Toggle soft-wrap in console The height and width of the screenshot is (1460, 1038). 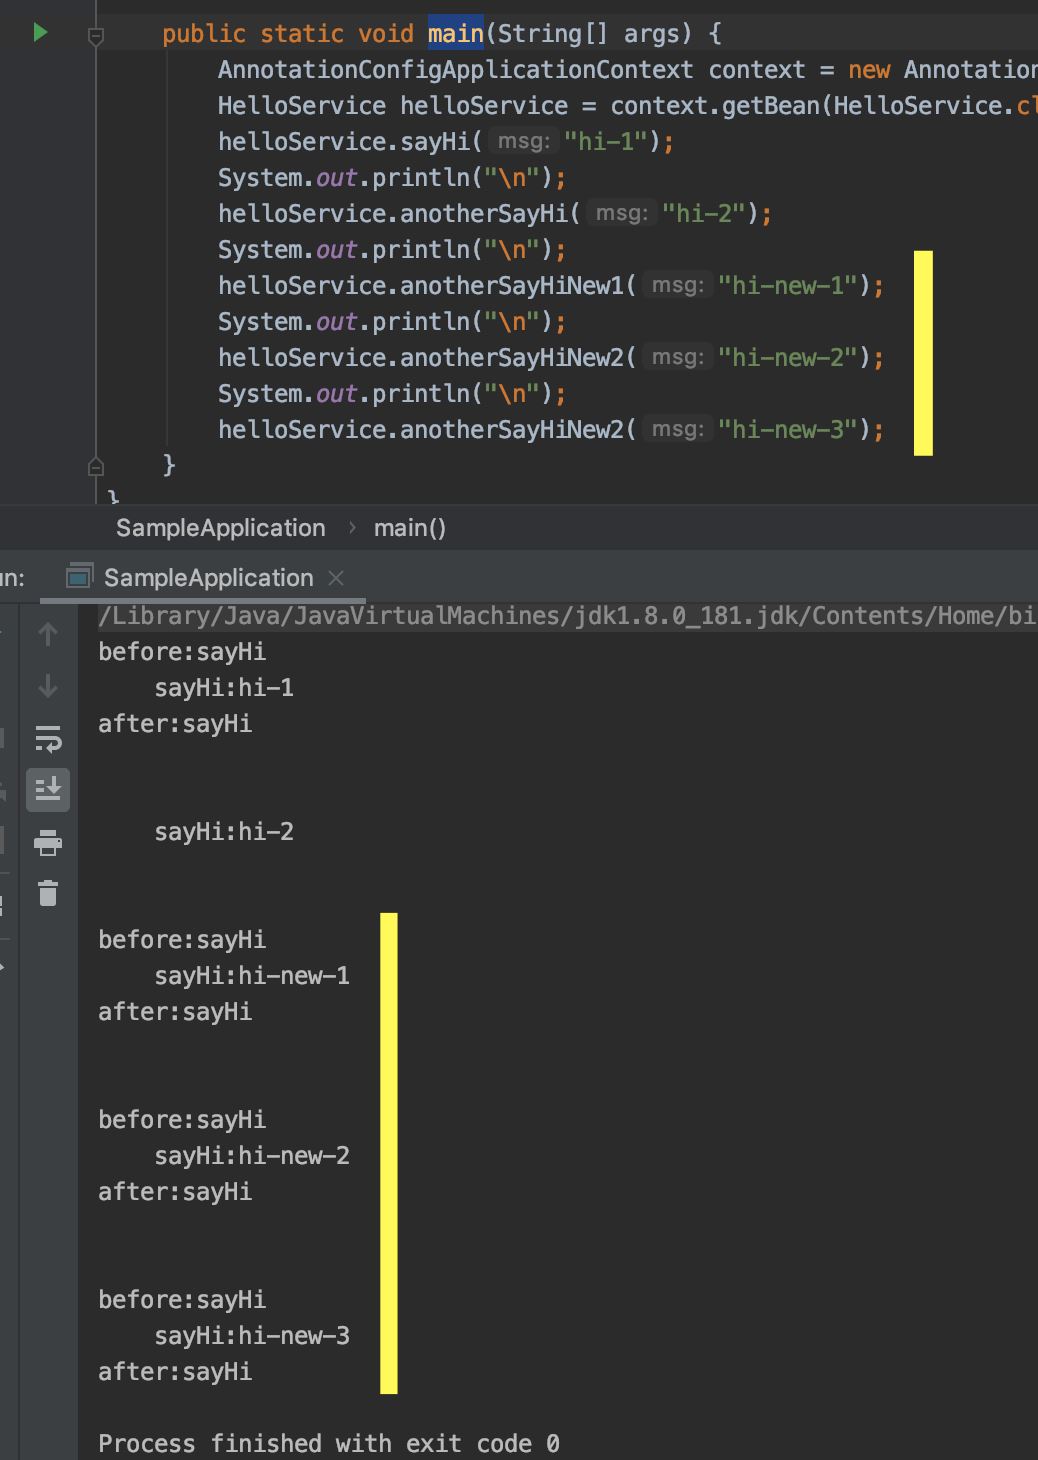pos(48,739)
